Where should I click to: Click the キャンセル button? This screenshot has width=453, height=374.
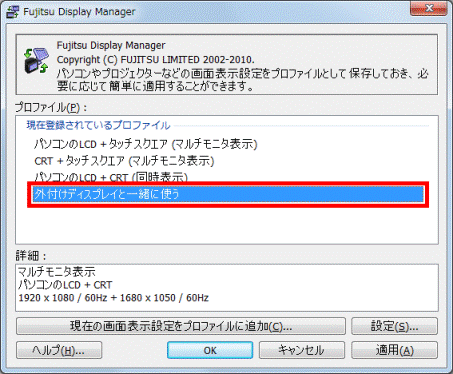(x=302, y=350)
